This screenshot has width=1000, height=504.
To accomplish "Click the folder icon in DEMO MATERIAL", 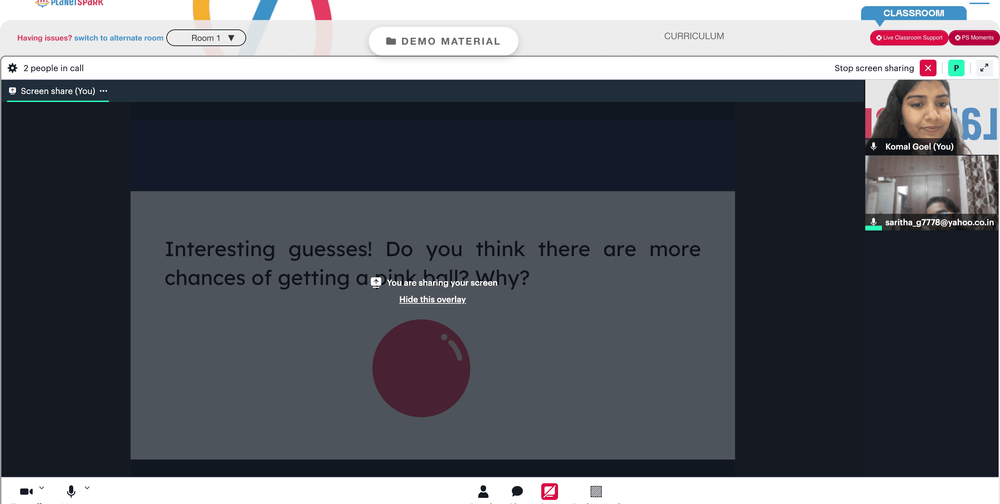I will point(391,41).
